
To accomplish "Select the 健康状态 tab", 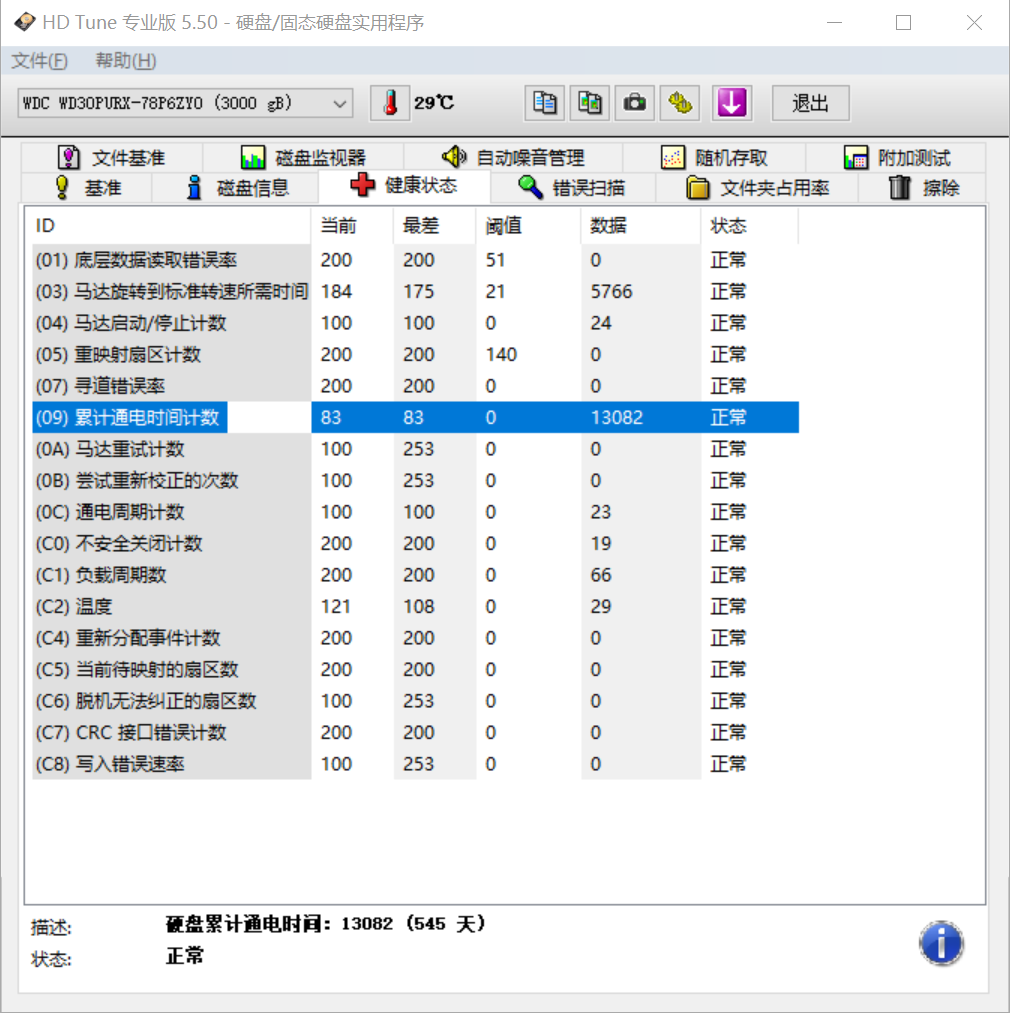I will click(x=404, y=186).
